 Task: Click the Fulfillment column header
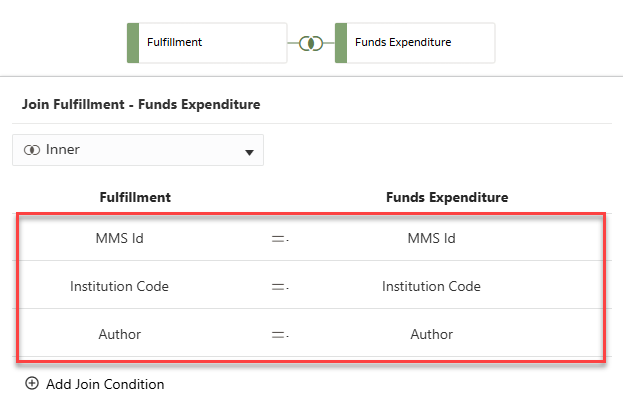(135, 197)
